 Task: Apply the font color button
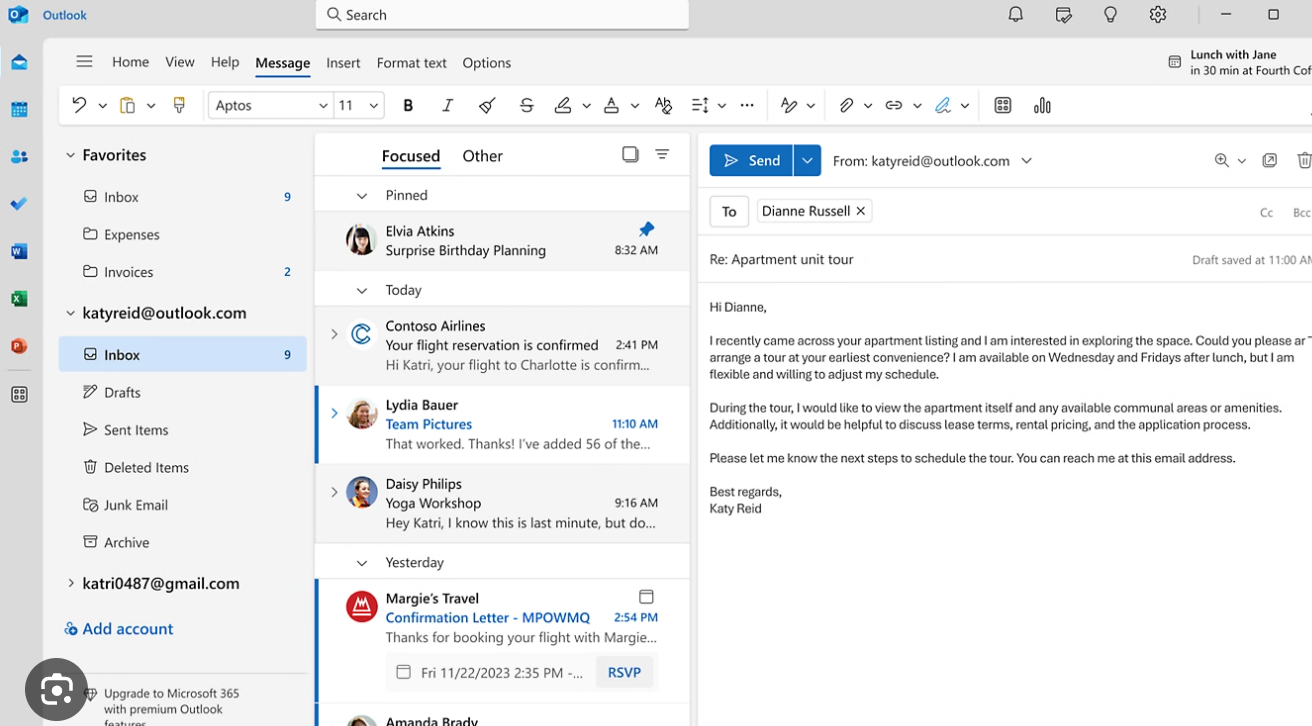(611, 105)
